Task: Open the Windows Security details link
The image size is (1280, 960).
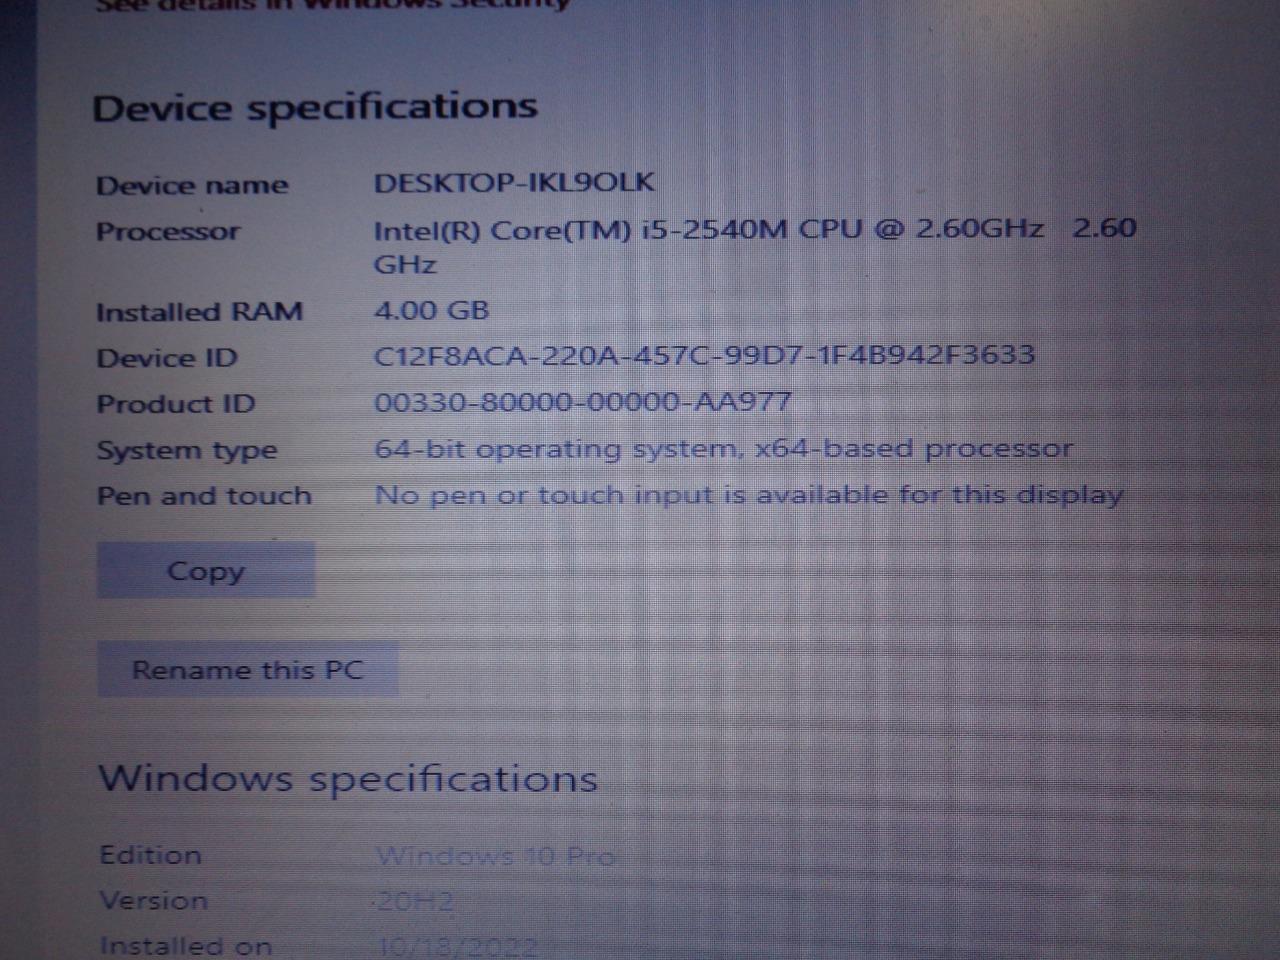Action: 332,5
